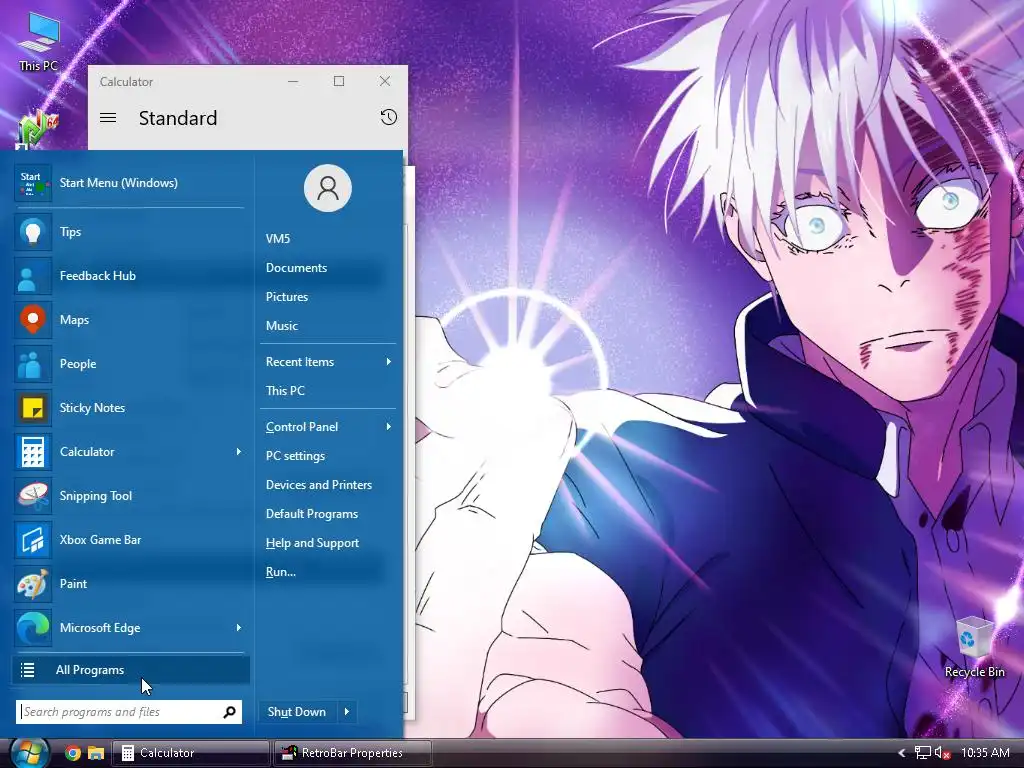Launch Chrome from taskbar quick launch

point(73,753)
